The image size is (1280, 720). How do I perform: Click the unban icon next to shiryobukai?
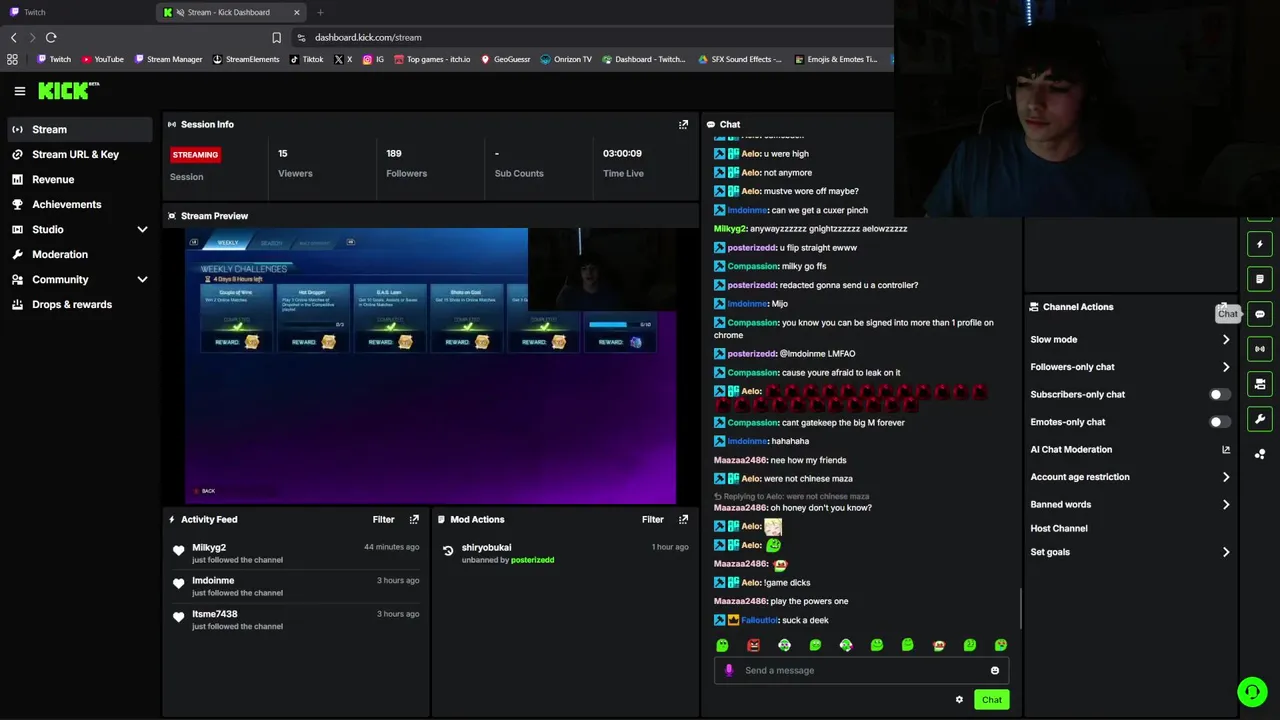pos(448,550)
